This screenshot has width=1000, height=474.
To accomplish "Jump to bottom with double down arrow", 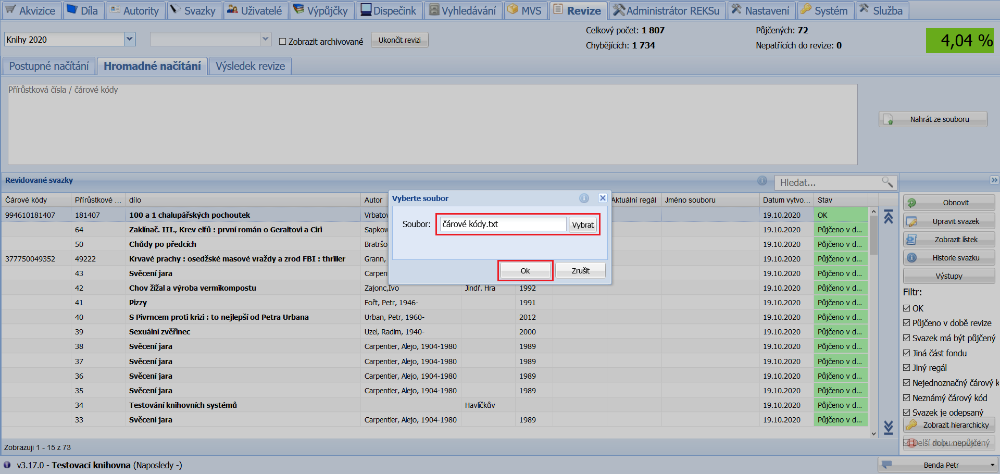I will point(887,428).
